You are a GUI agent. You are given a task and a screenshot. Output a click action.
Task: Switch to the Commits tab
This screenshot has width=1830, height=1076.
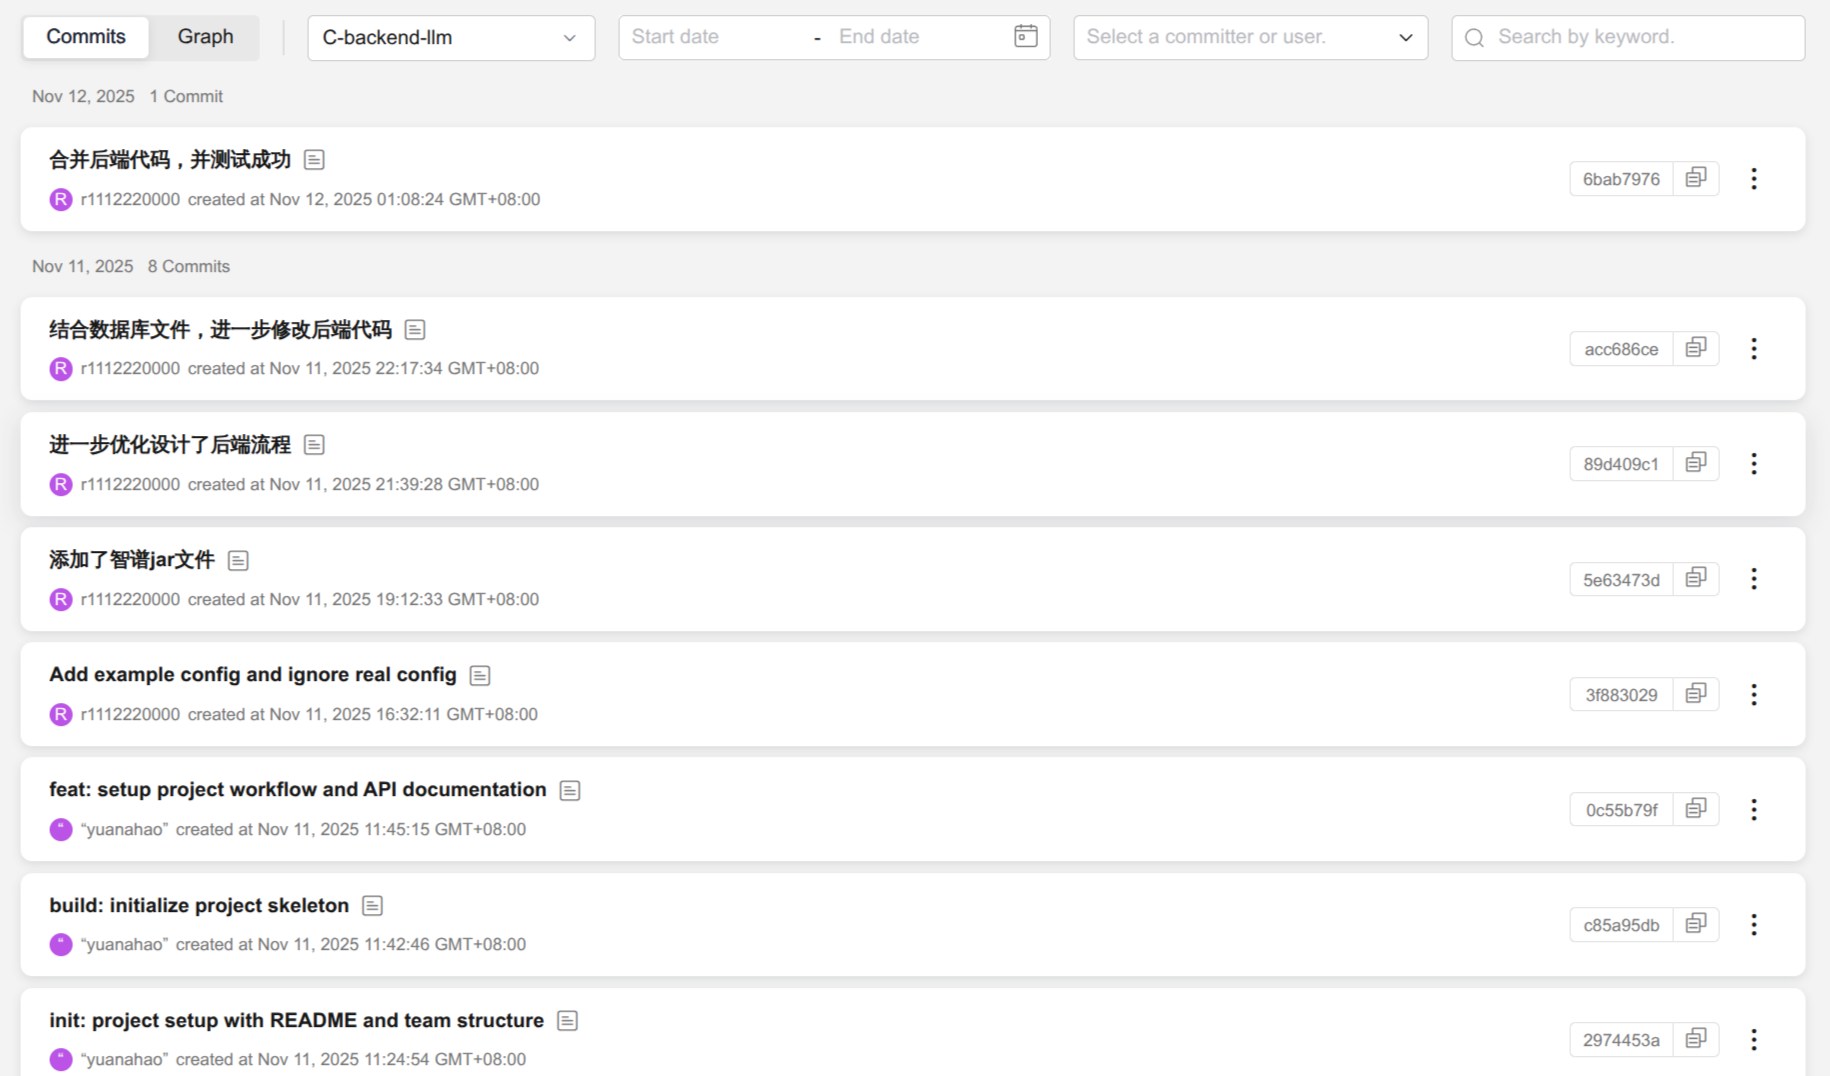tap(86, 37)
